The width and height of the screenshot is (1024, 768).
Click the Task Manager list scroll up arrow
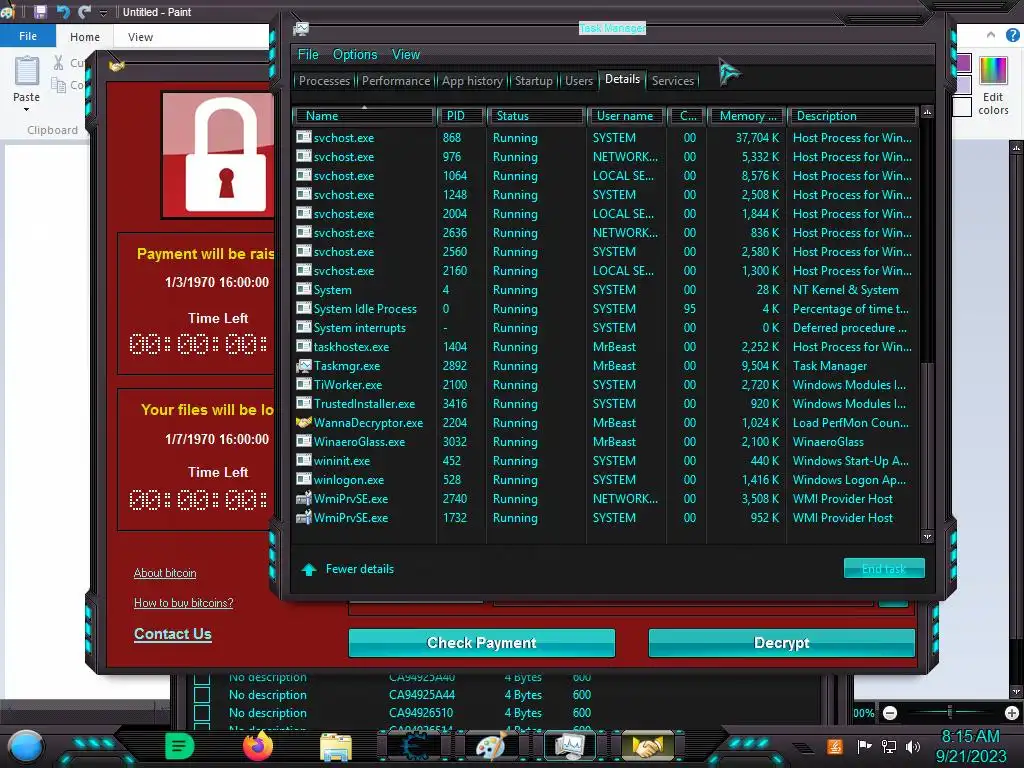(x=927, y=112)
